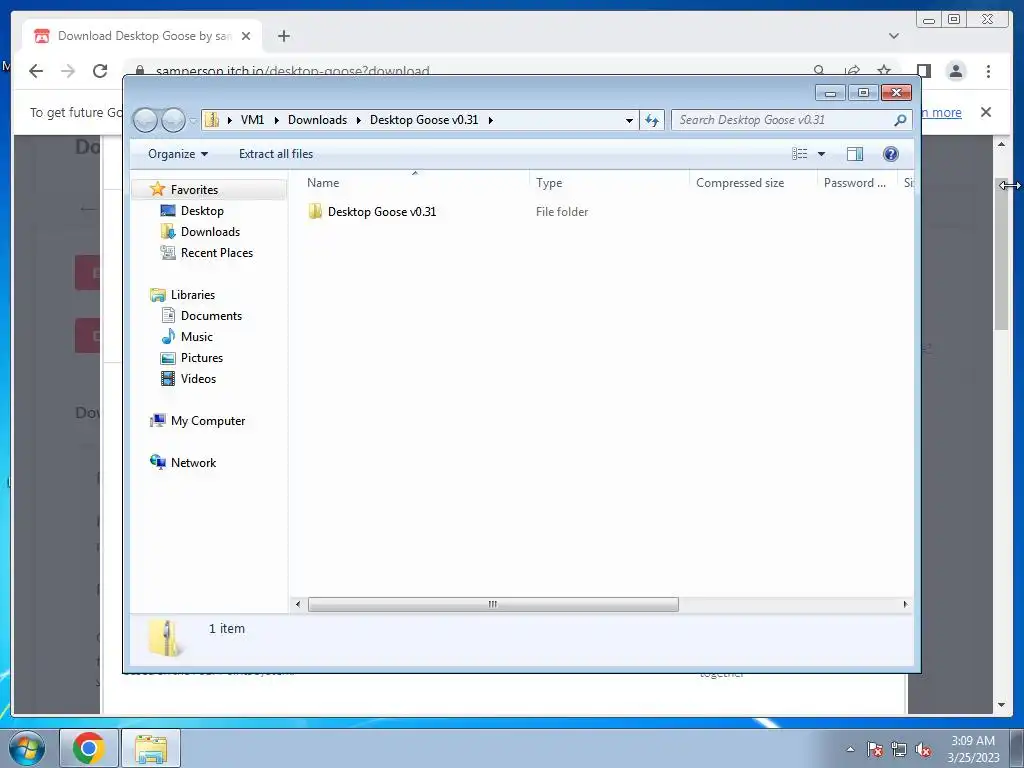
Task: Click the Chrome page vertical scrollbar thumb
Action: (x=1001, y=253)
